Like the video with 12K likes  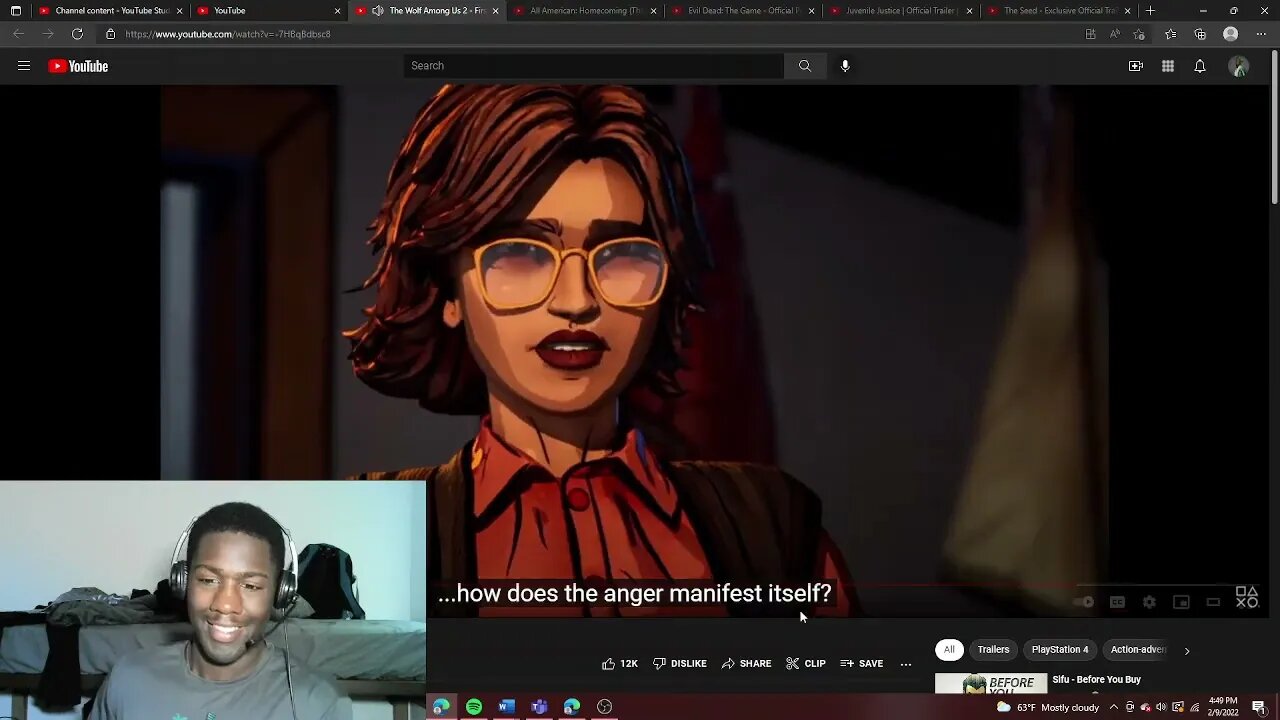619,664
